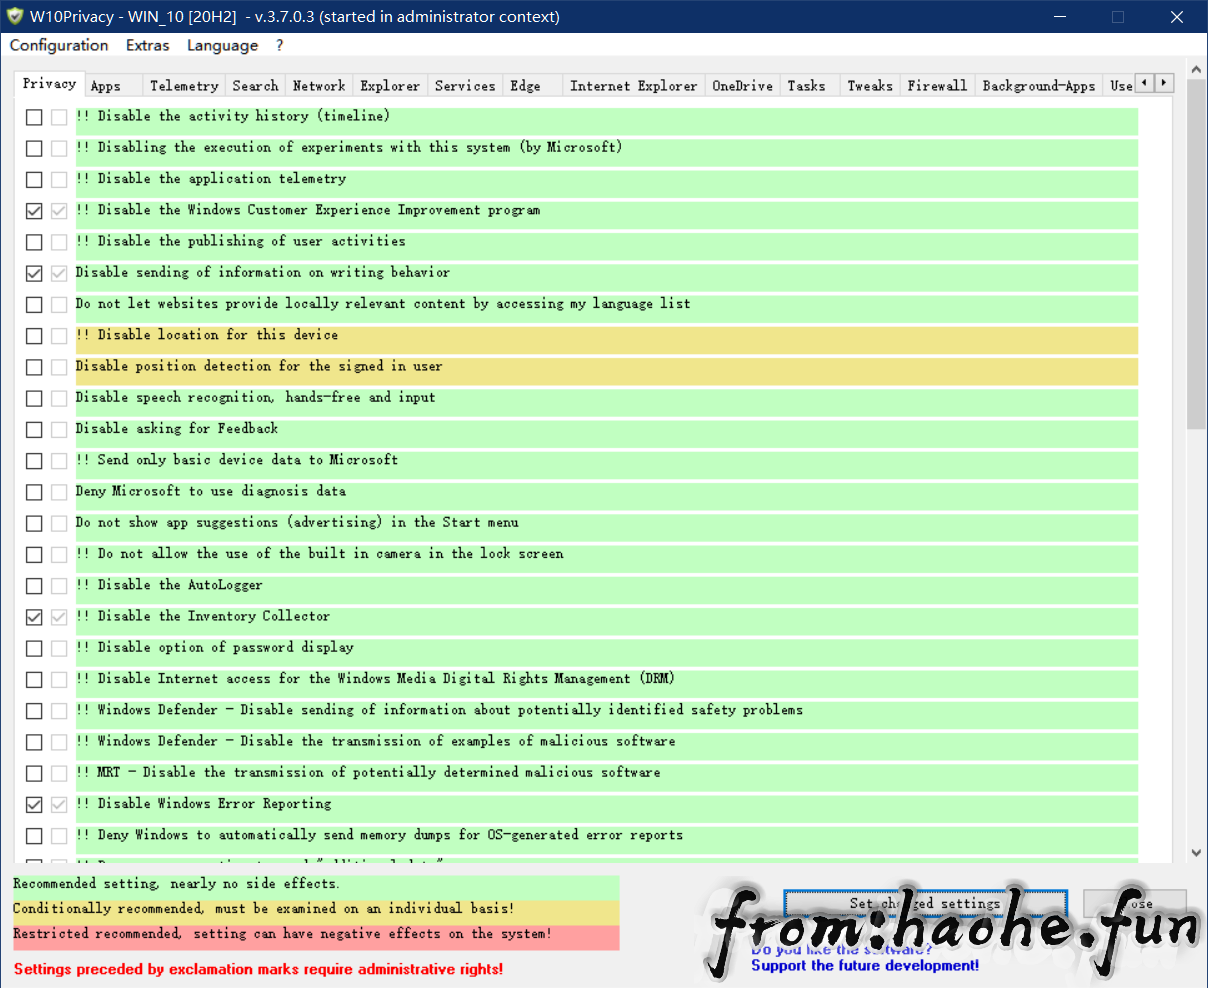Click the 'Set changed settings' button
The image size is (1208, 988).
pyautogui.click(x=925, y=904)
